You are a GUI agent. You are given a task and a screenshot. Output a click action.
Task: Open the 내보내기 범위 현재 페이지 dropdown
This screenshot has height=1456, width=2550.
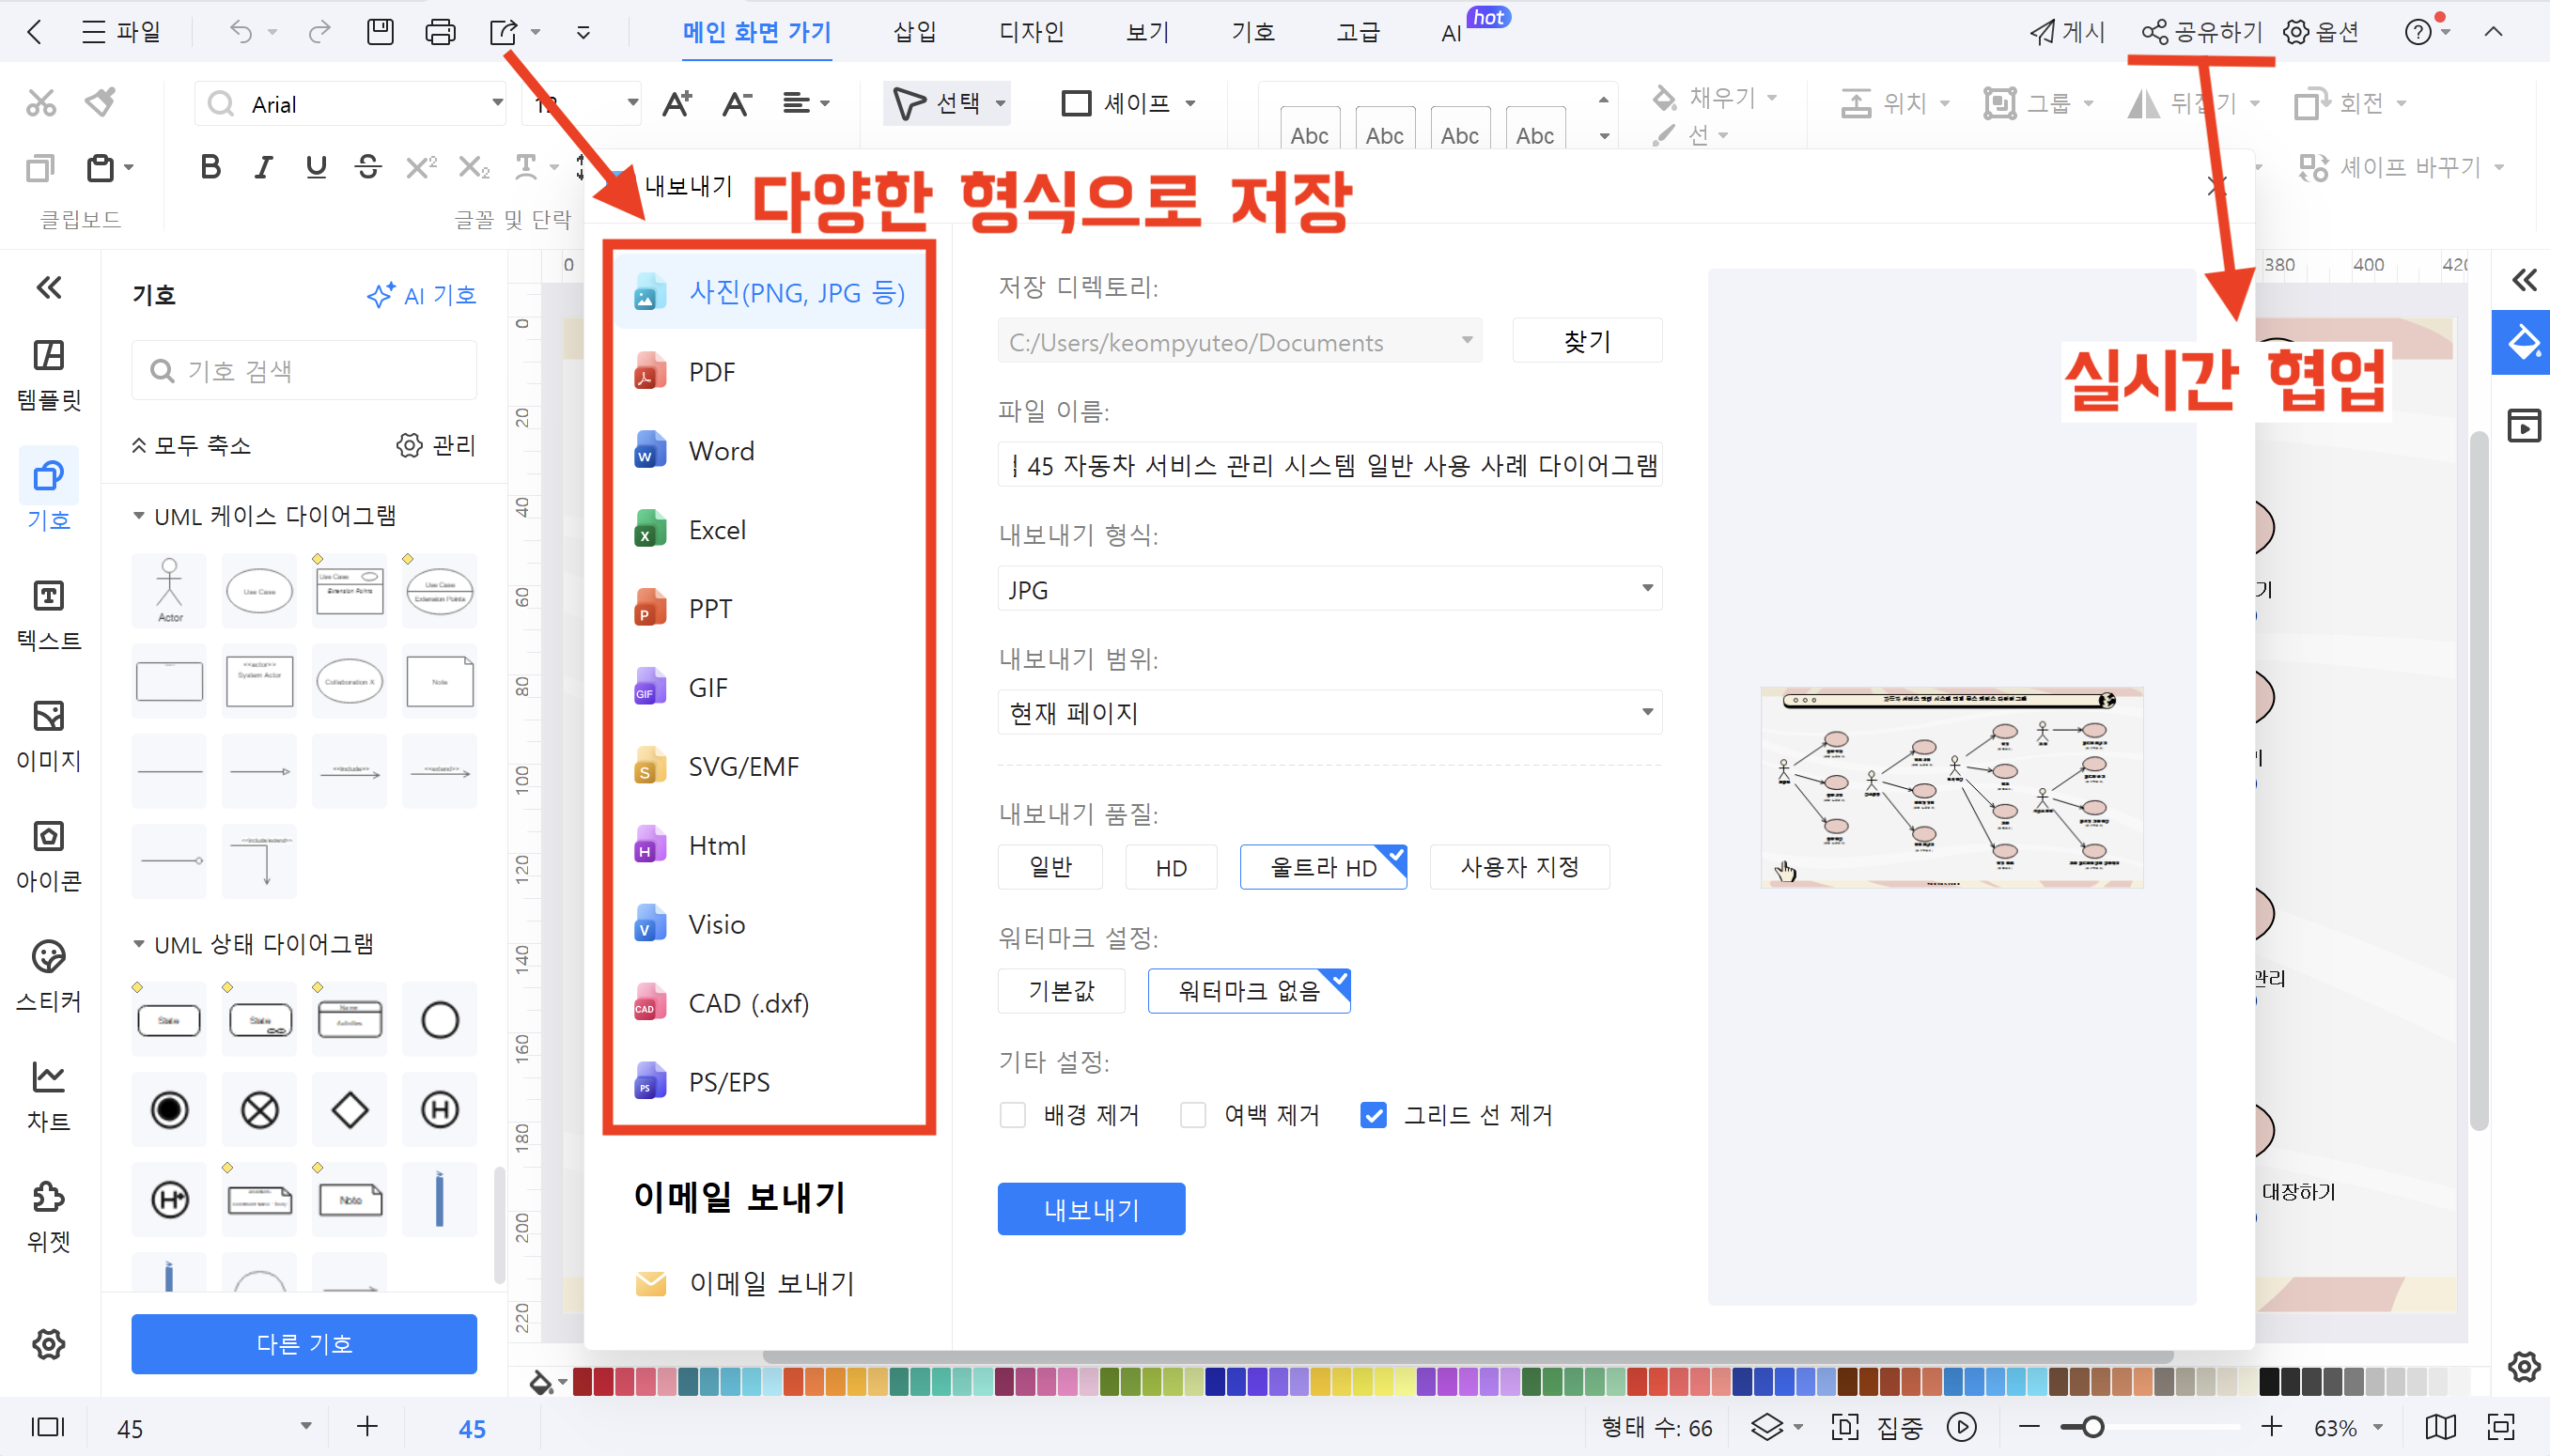(1329, 713)
